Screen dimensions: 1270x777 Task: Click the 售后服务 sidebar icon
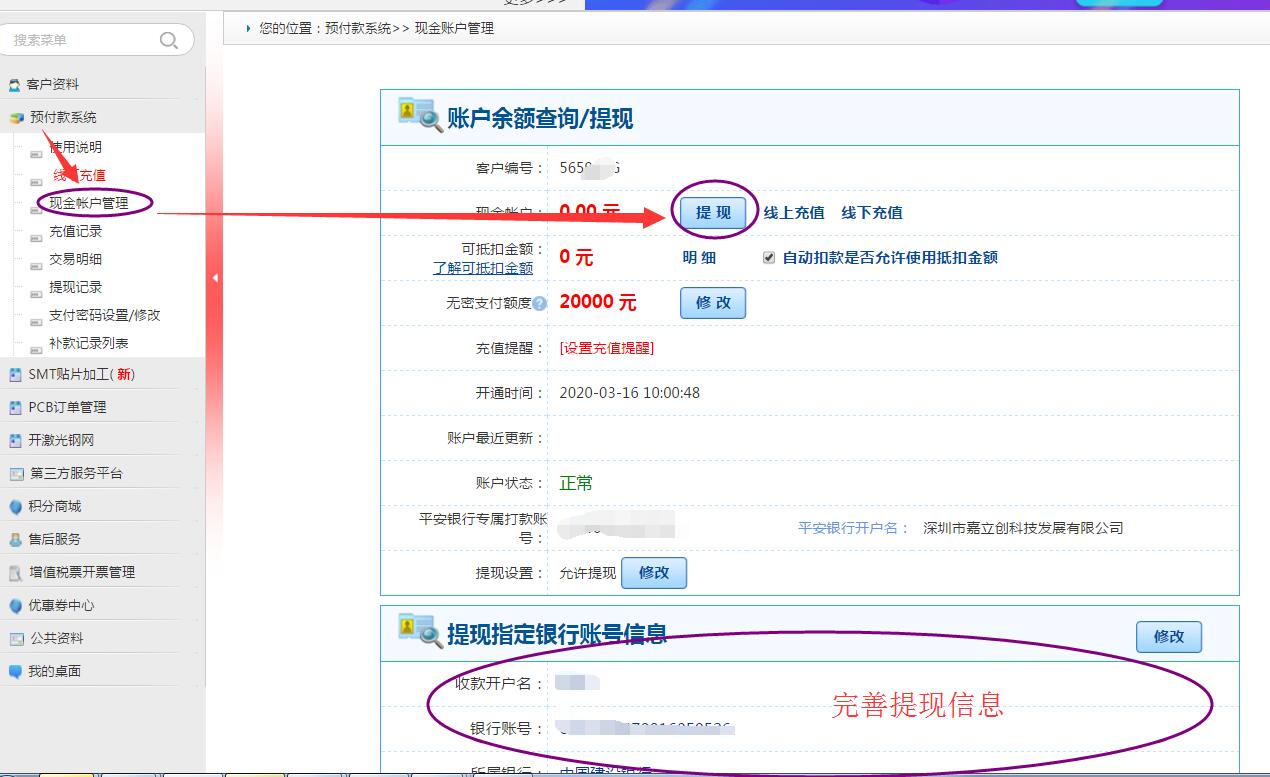tap(15, 540)
